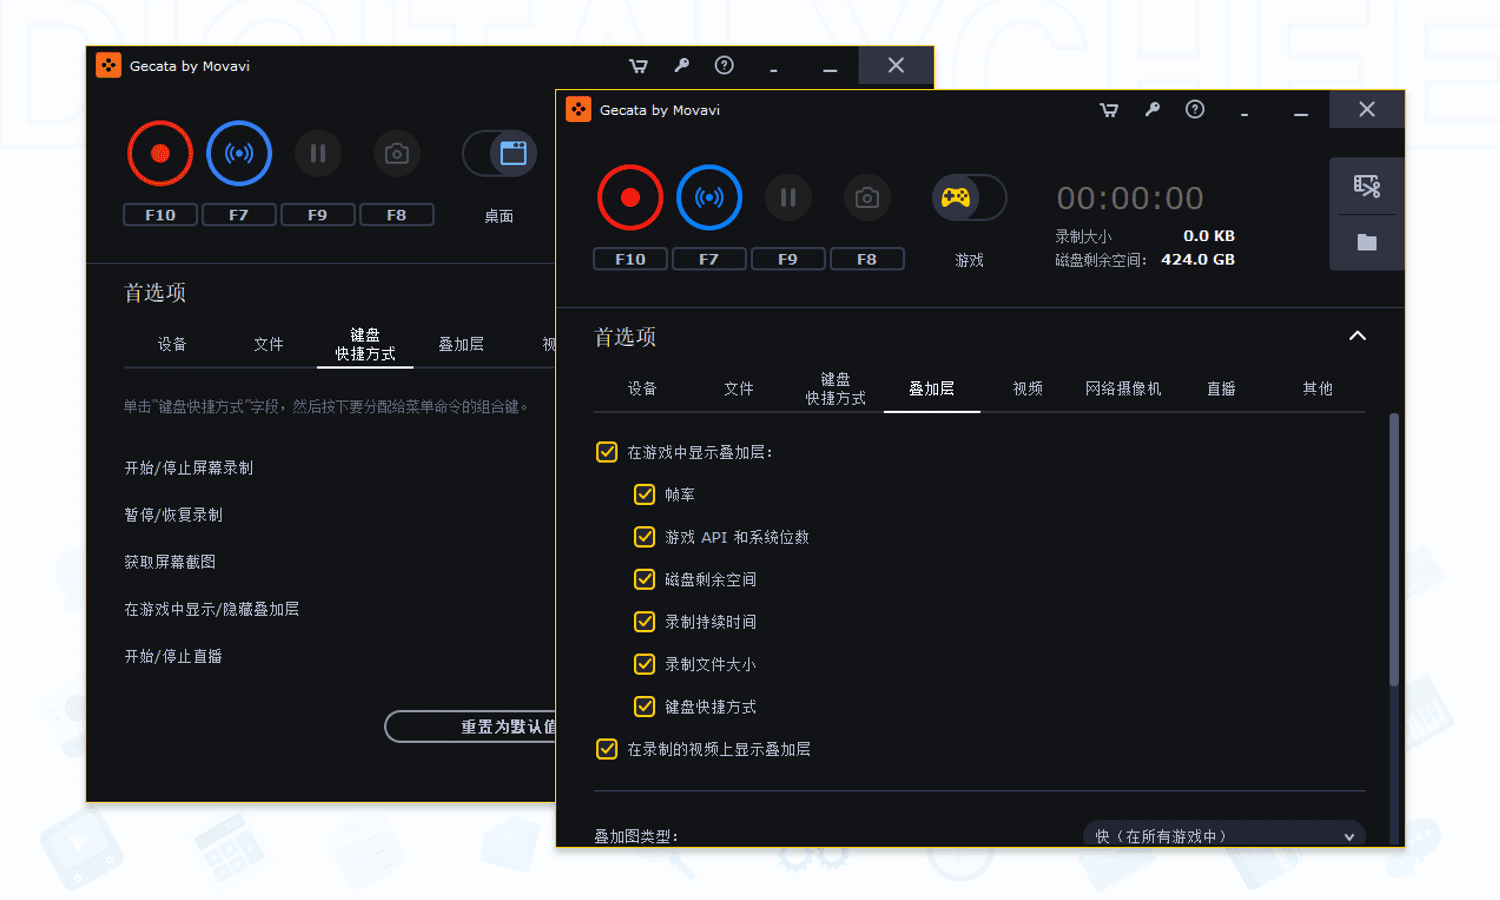This screenshot has width=1500, height=900.
Task: Open the shopping cart icon in front window
Action: pyautogui.click(x=1109, y=110)
